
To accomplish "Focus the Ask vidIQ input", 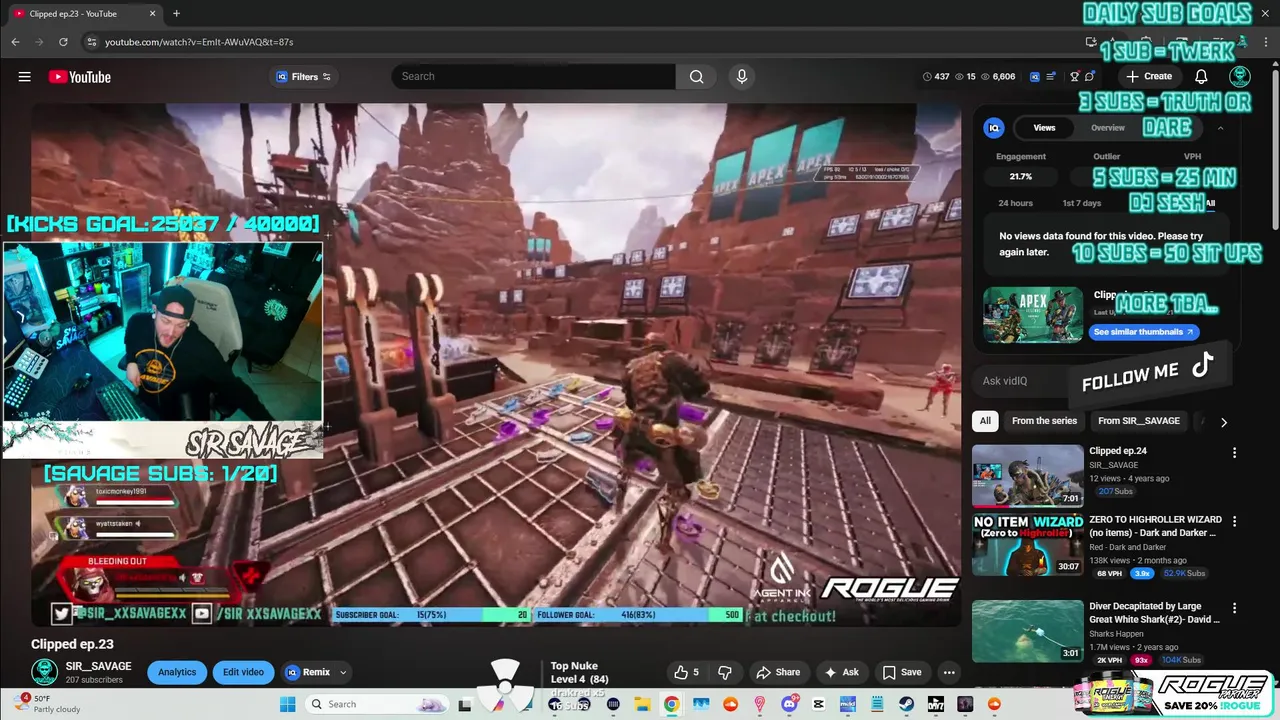I will pyautogui.click(x=1020, y=381).
